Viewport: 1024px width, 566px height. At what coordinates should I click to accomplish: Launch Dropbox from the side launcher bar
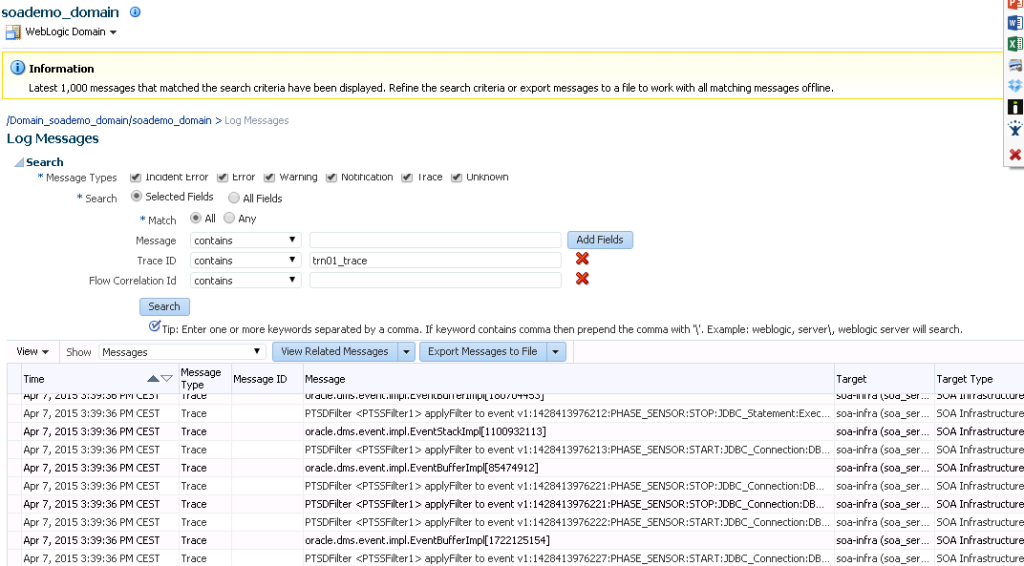[1015, 86]
